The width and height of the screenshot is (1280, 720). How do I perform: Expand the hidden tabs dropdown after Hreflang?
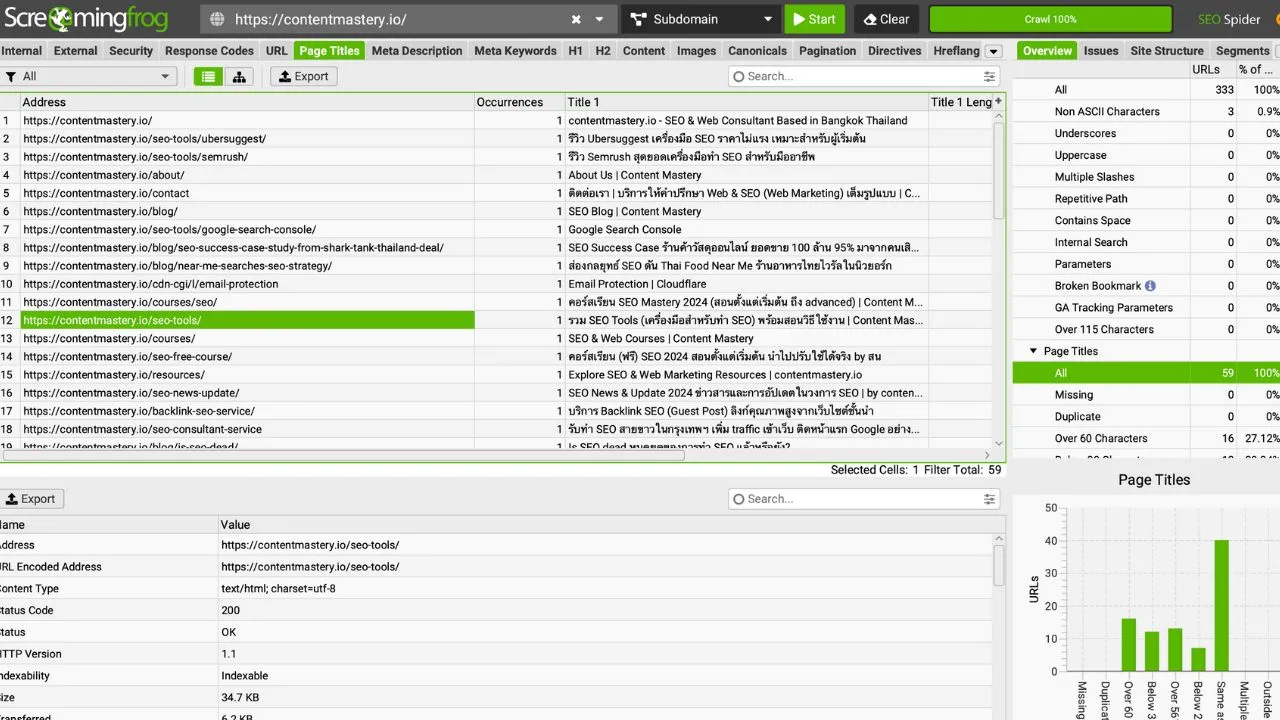(993, 51)
